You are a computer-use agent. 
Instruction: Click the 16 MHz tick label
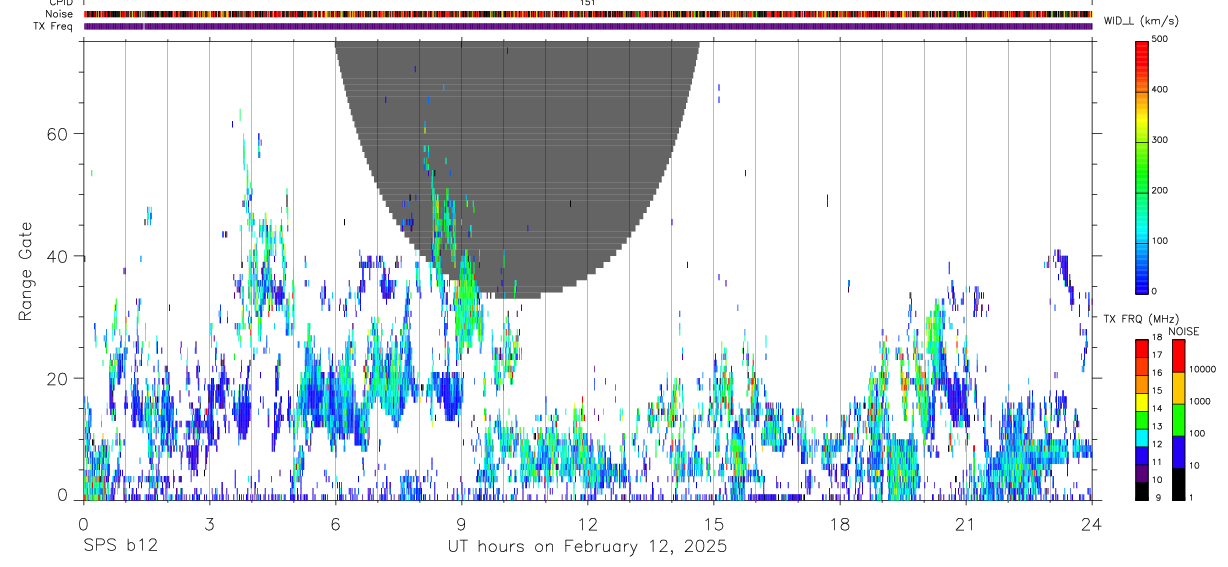pos(1157,373)
